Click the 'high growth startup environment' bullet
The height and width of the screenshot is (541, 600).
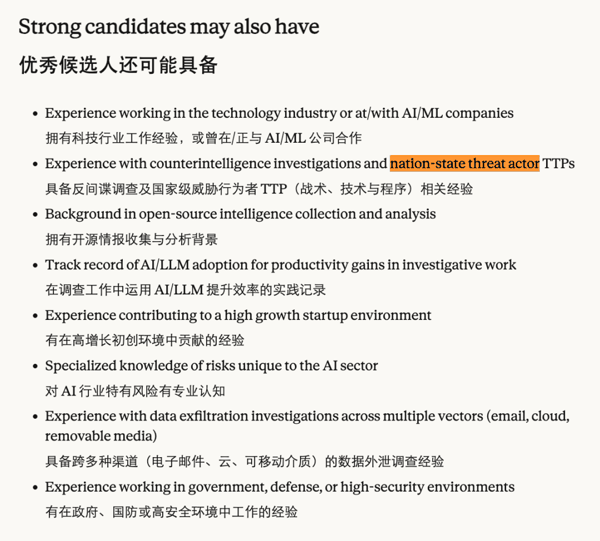click(x=238, y=315)
